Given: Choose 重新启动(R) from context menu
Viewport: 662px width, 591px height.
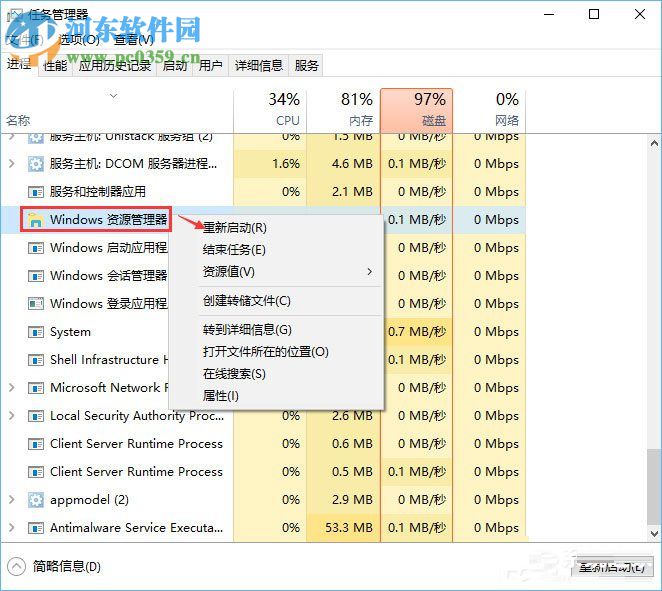Looking at the screenshot, I should click(x=235, y=228).
